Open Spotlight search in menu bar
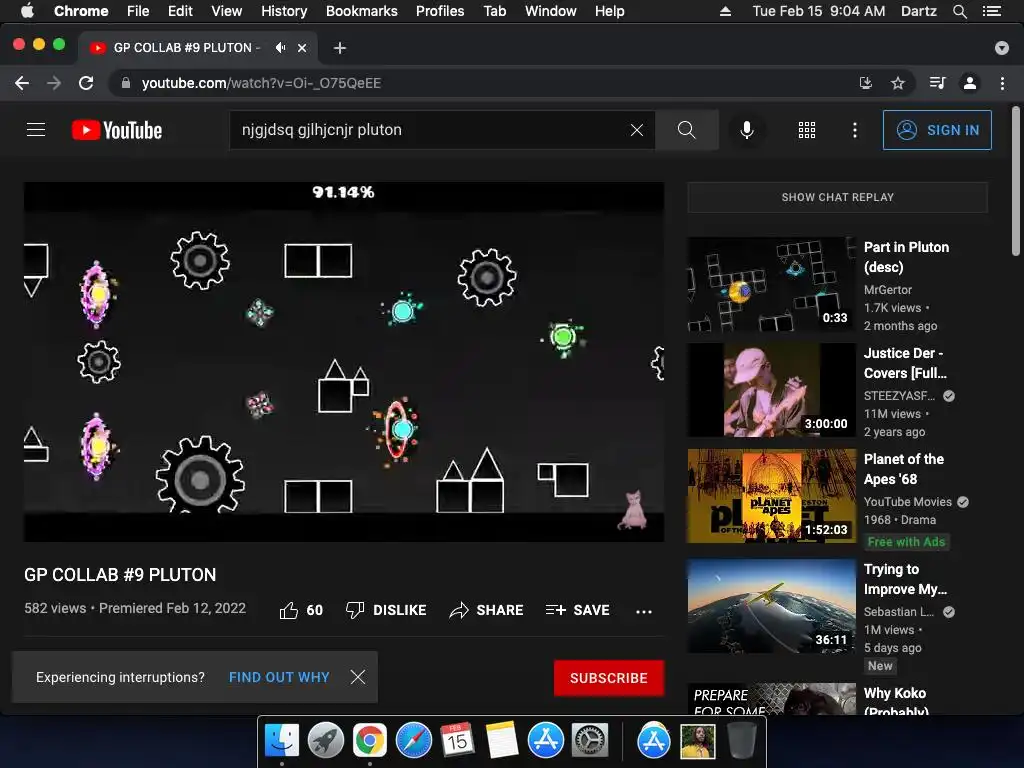The height and width of the screenshot is (768, 1024). [x=959, y=11]
